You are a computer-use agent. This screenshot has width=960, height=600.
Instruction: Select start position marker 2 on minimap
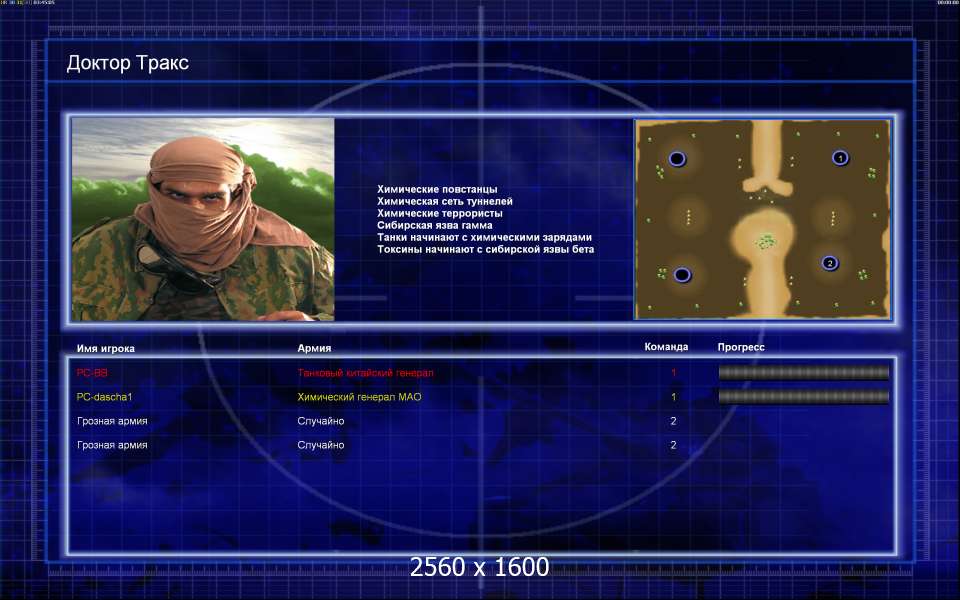point(830,263)
